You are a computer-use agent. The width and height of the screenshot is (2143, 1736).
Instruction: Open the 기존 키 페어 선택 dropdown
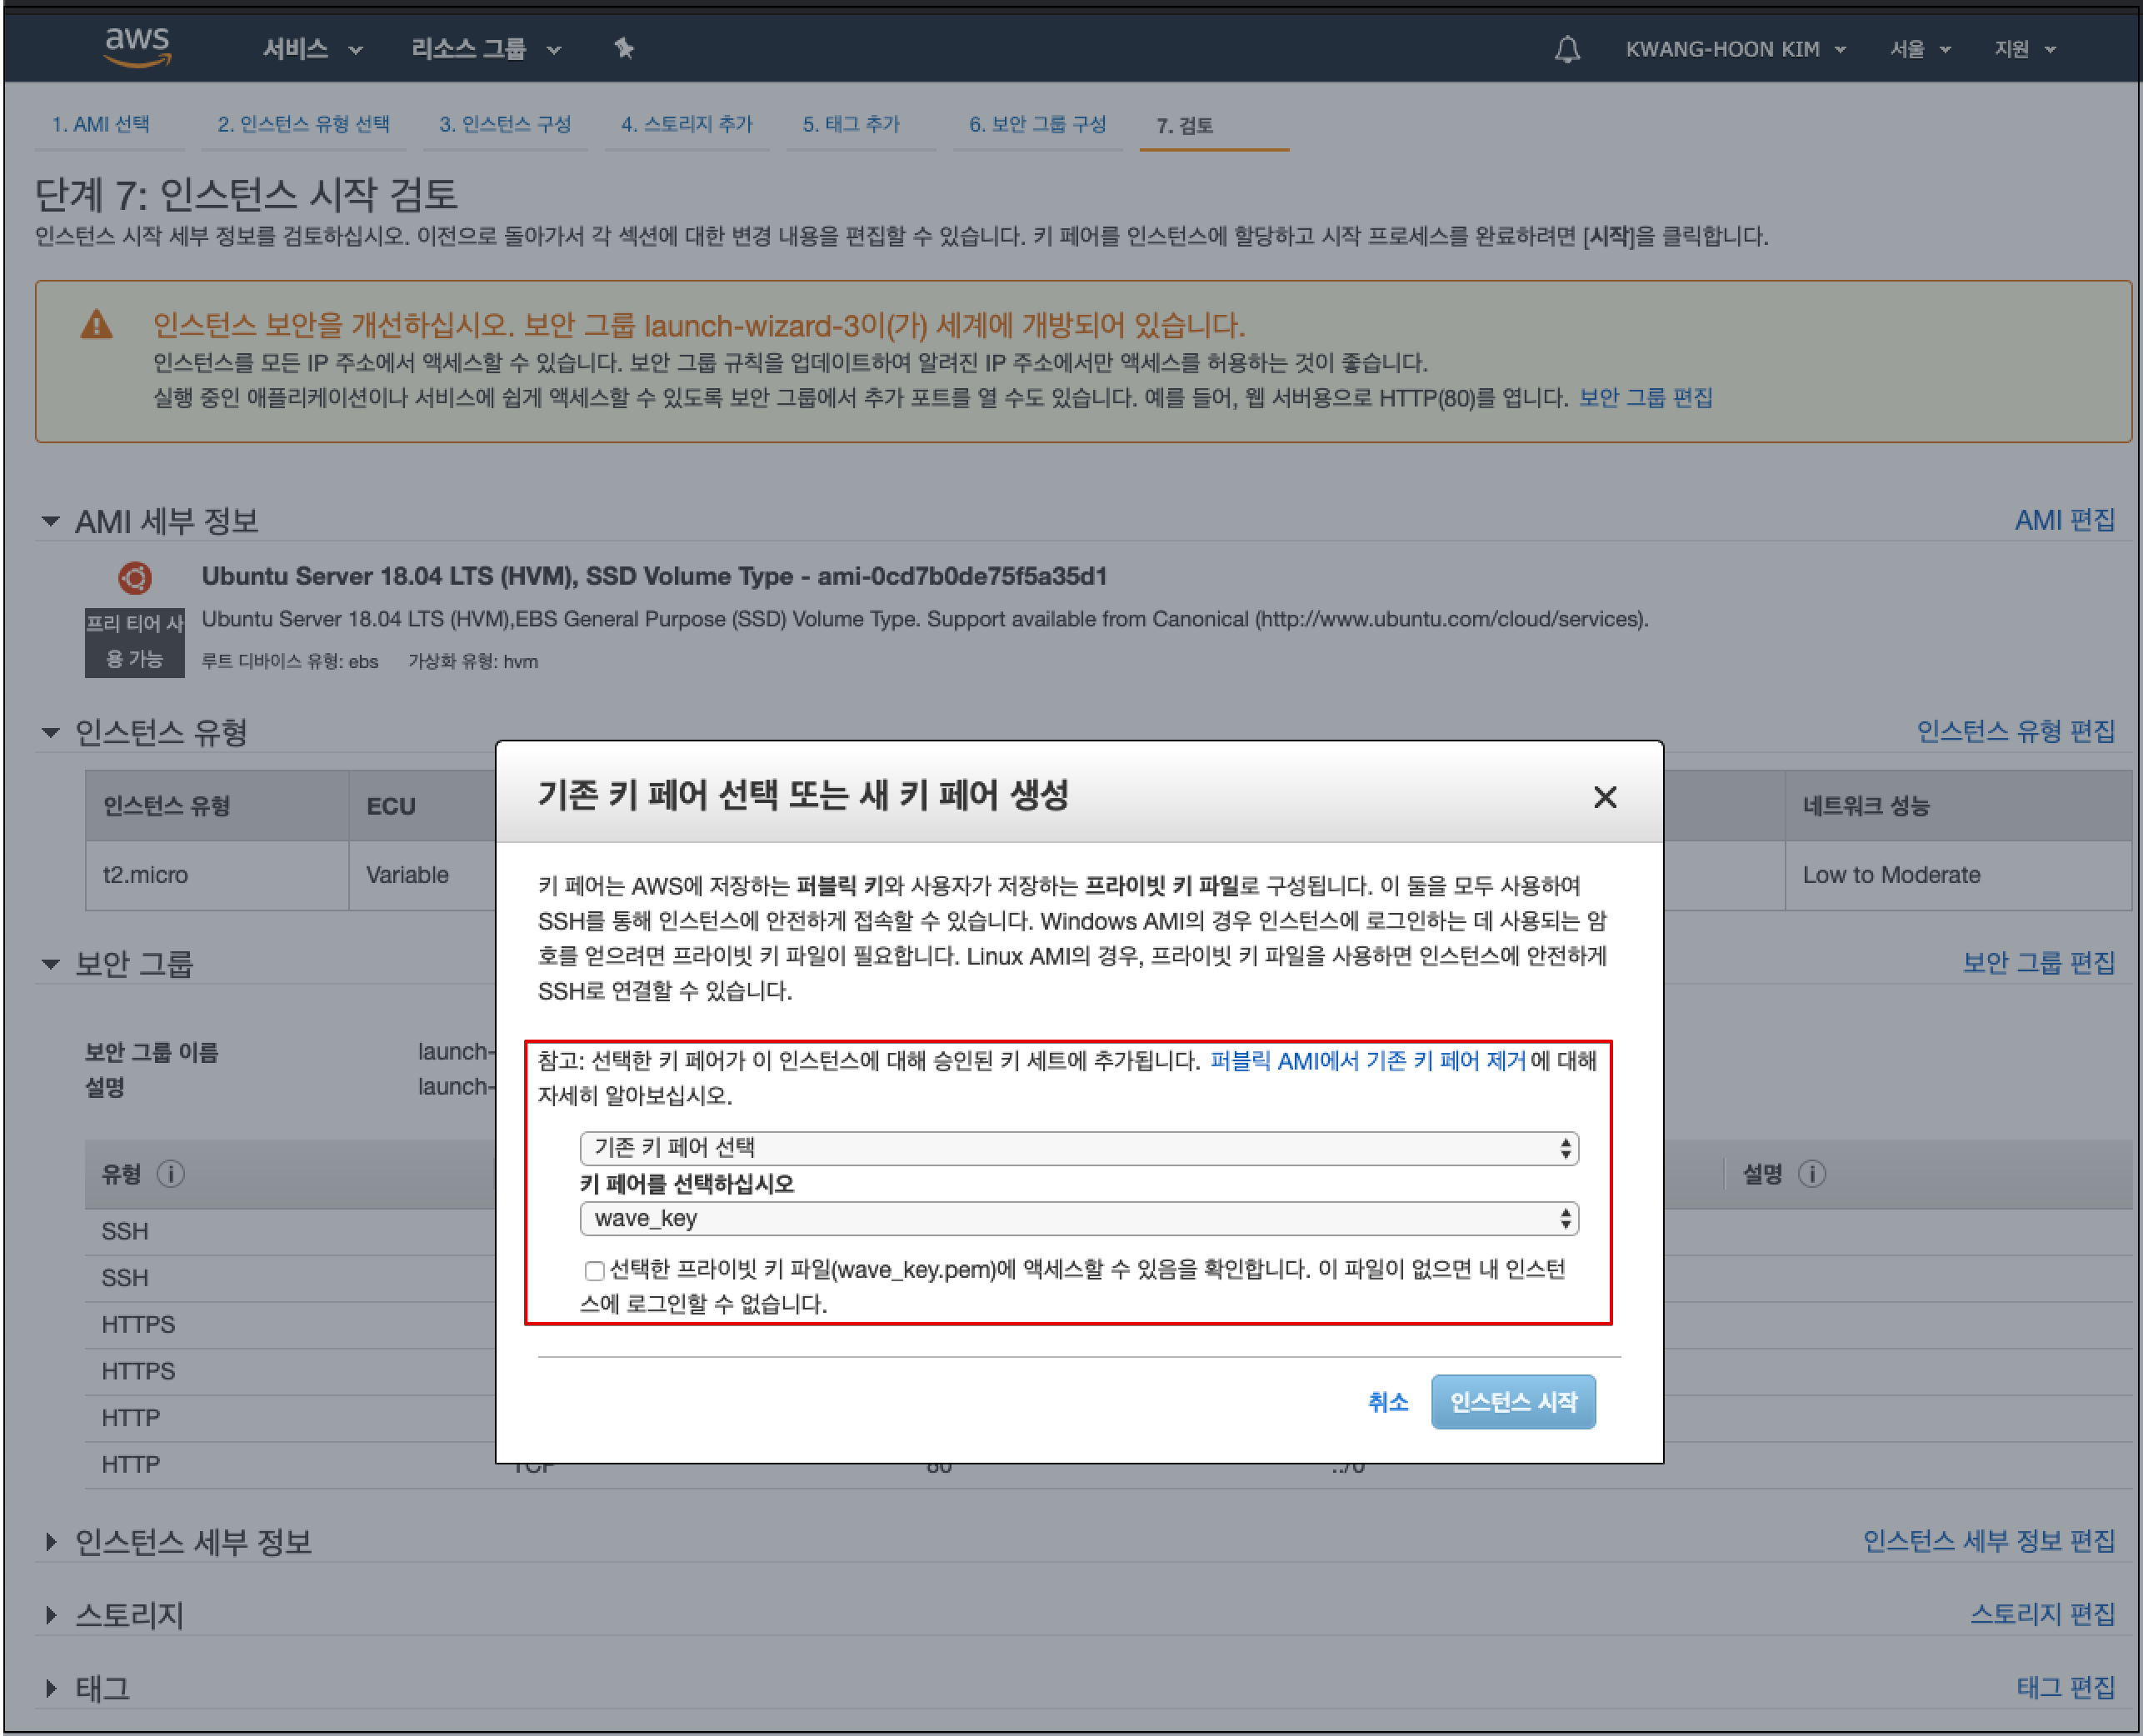(1078, 1148)
